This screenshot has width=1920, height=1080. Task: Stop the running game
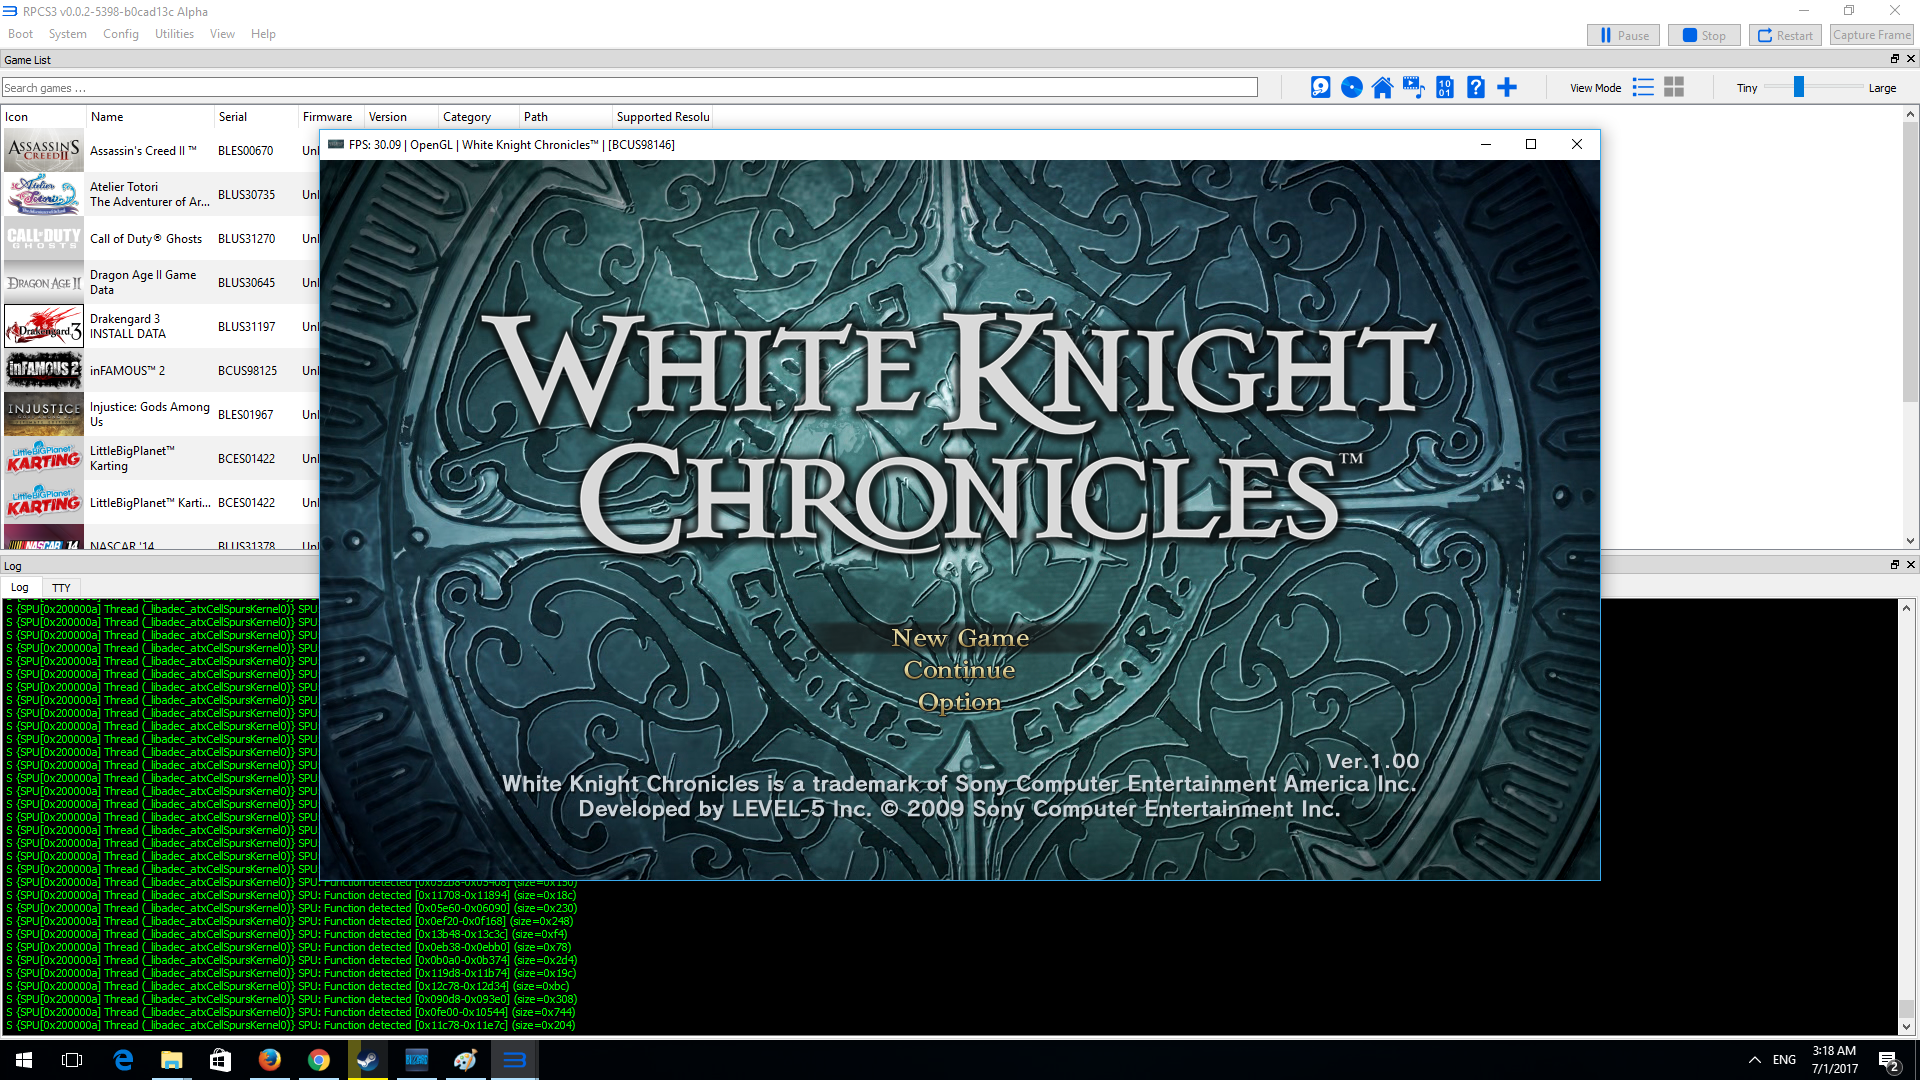(x=1704, y=35)
